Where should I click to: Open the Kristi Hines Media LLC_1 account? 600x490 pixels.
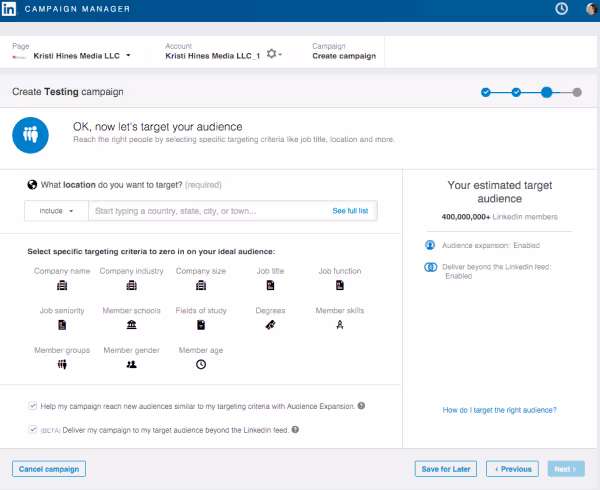[x=213, y=56]
